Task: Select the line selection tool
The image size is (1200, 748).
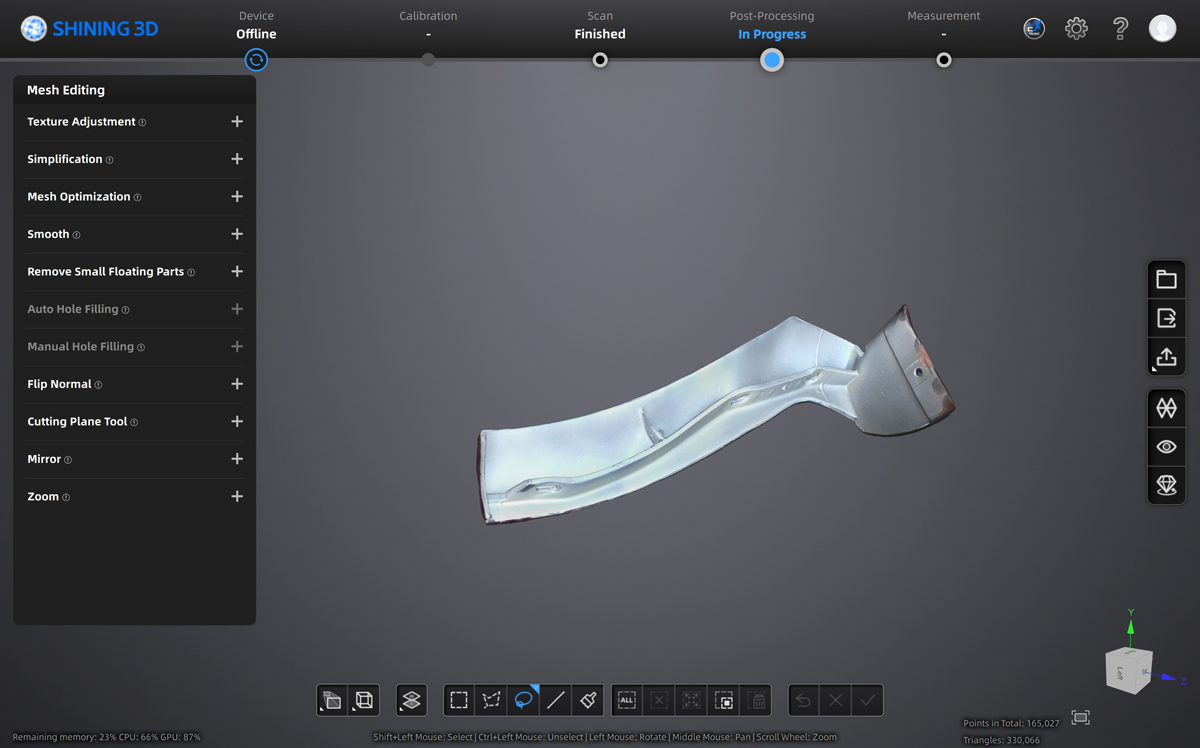Action: [556, 700]
